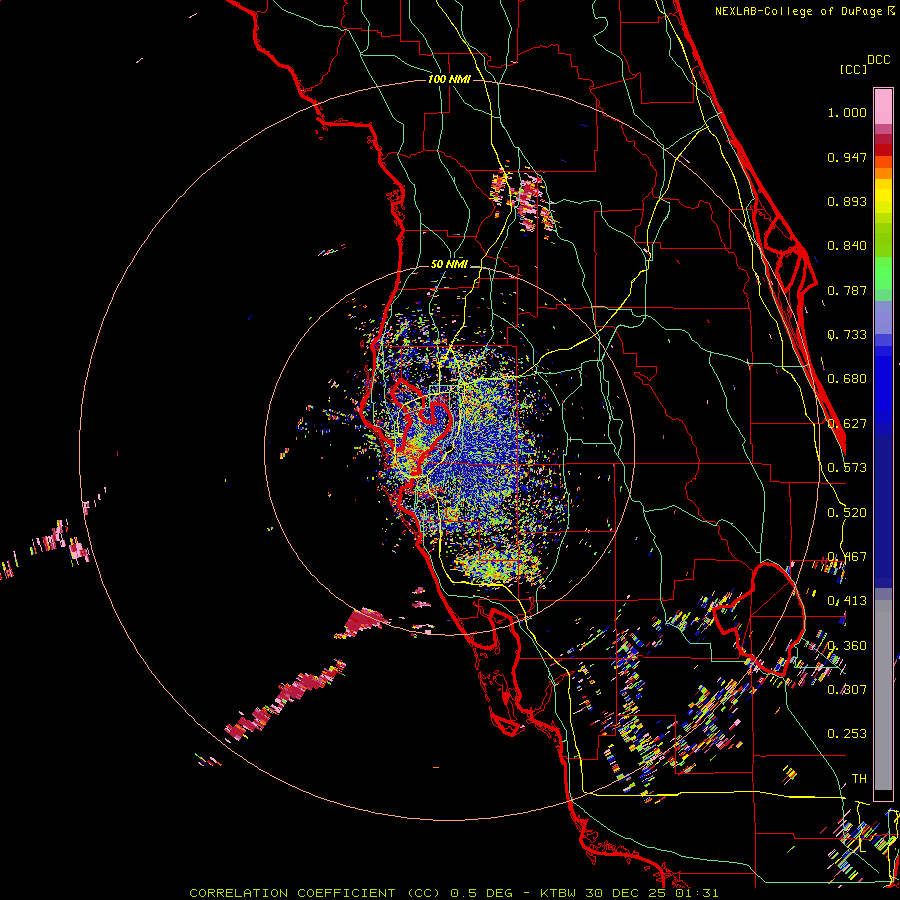
Task: Select the 0.413 scale value
Action: (847, 601)
